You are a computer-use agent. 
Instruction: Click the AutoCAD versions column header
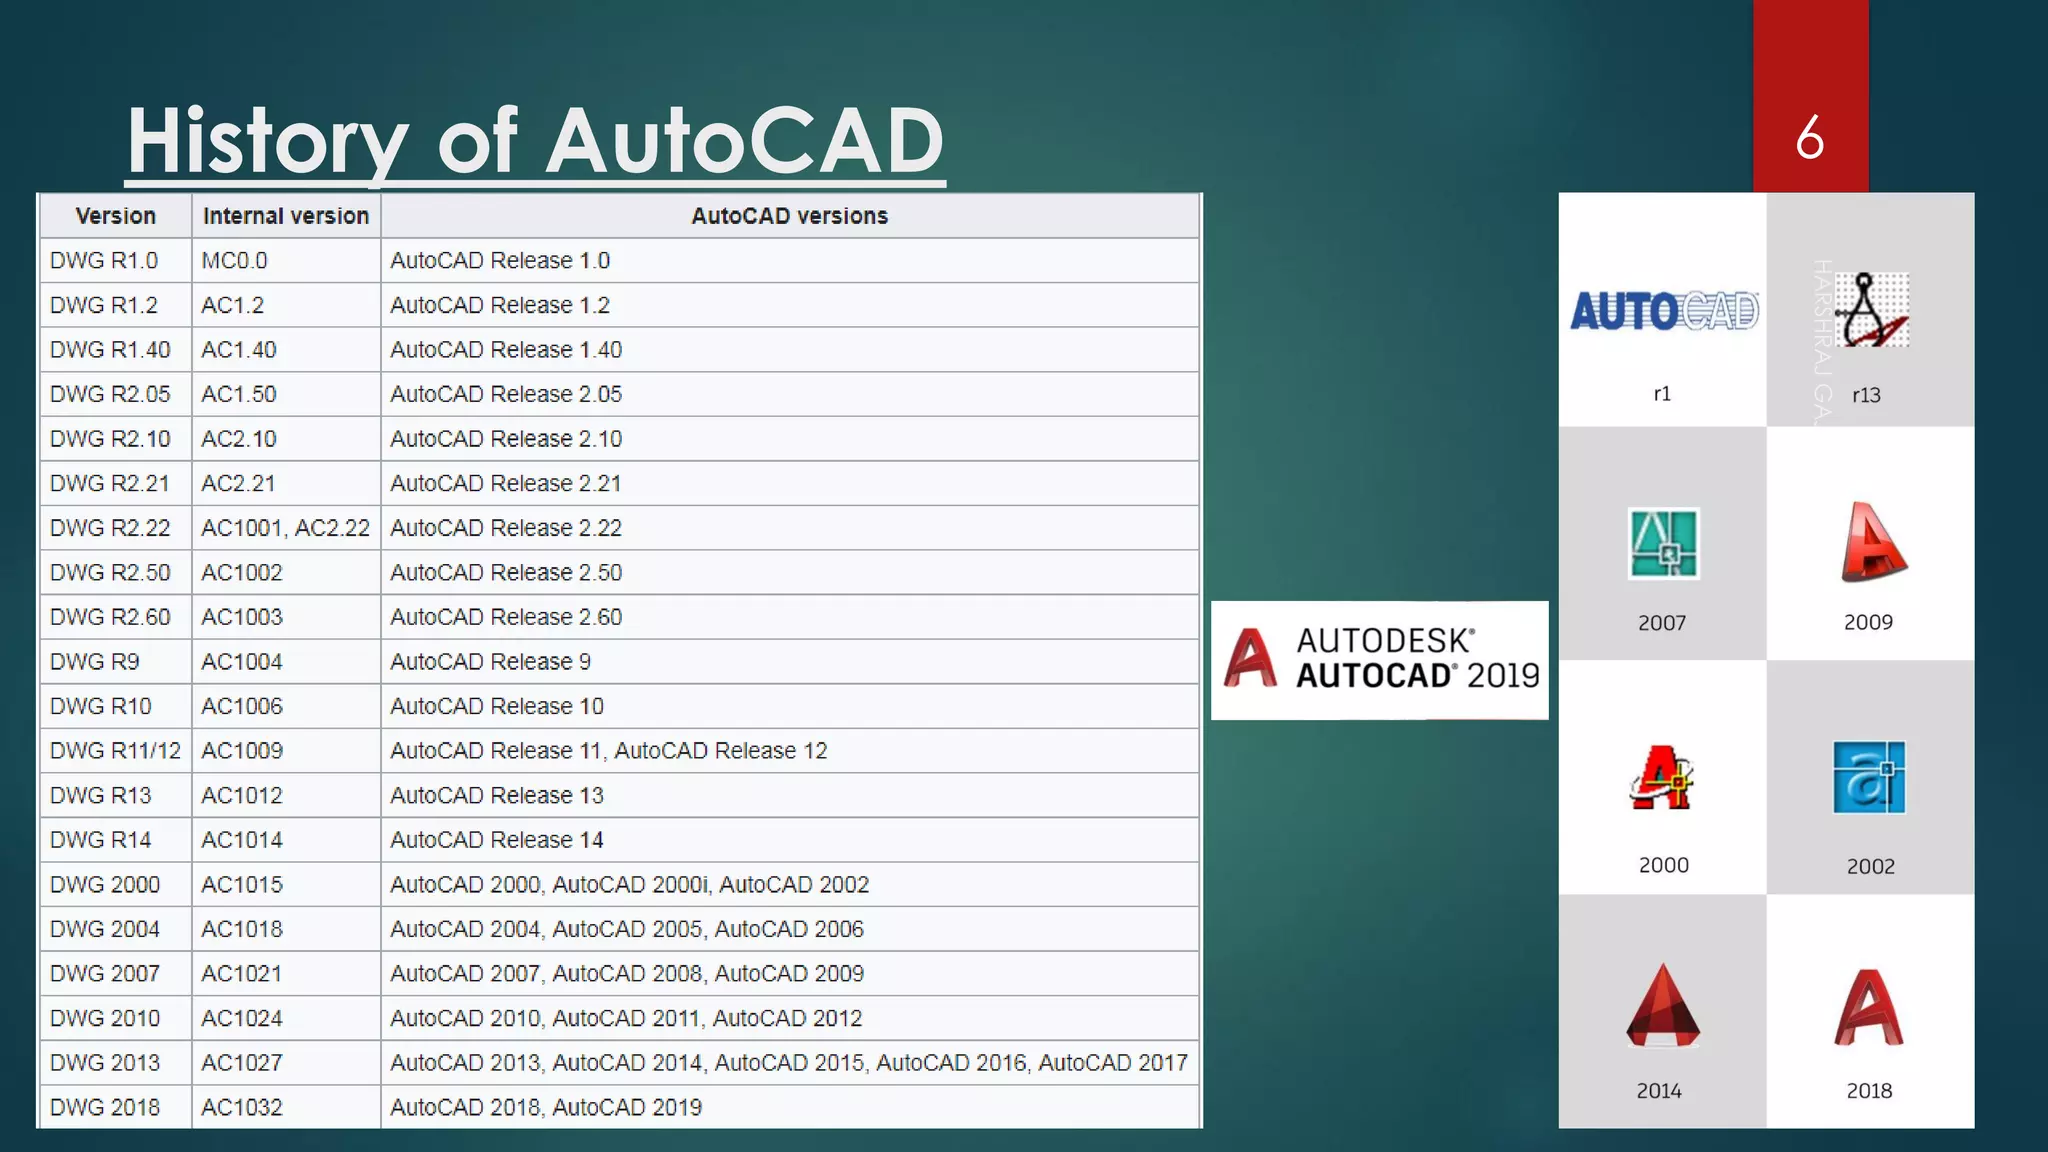coord(790,216)
